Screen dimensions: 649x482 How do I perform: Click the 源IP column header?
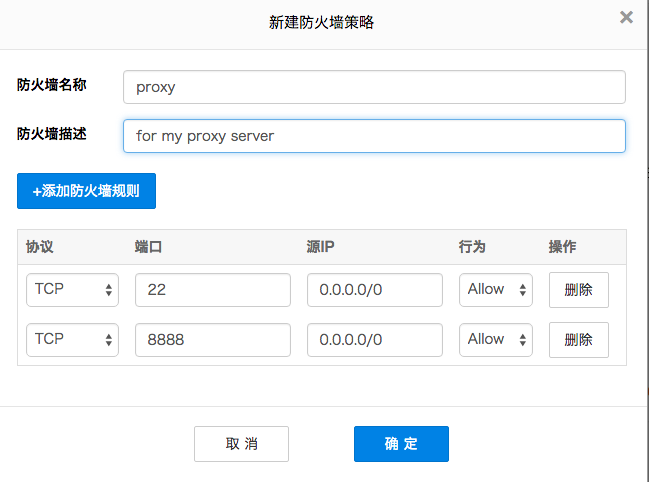[320, 247]
